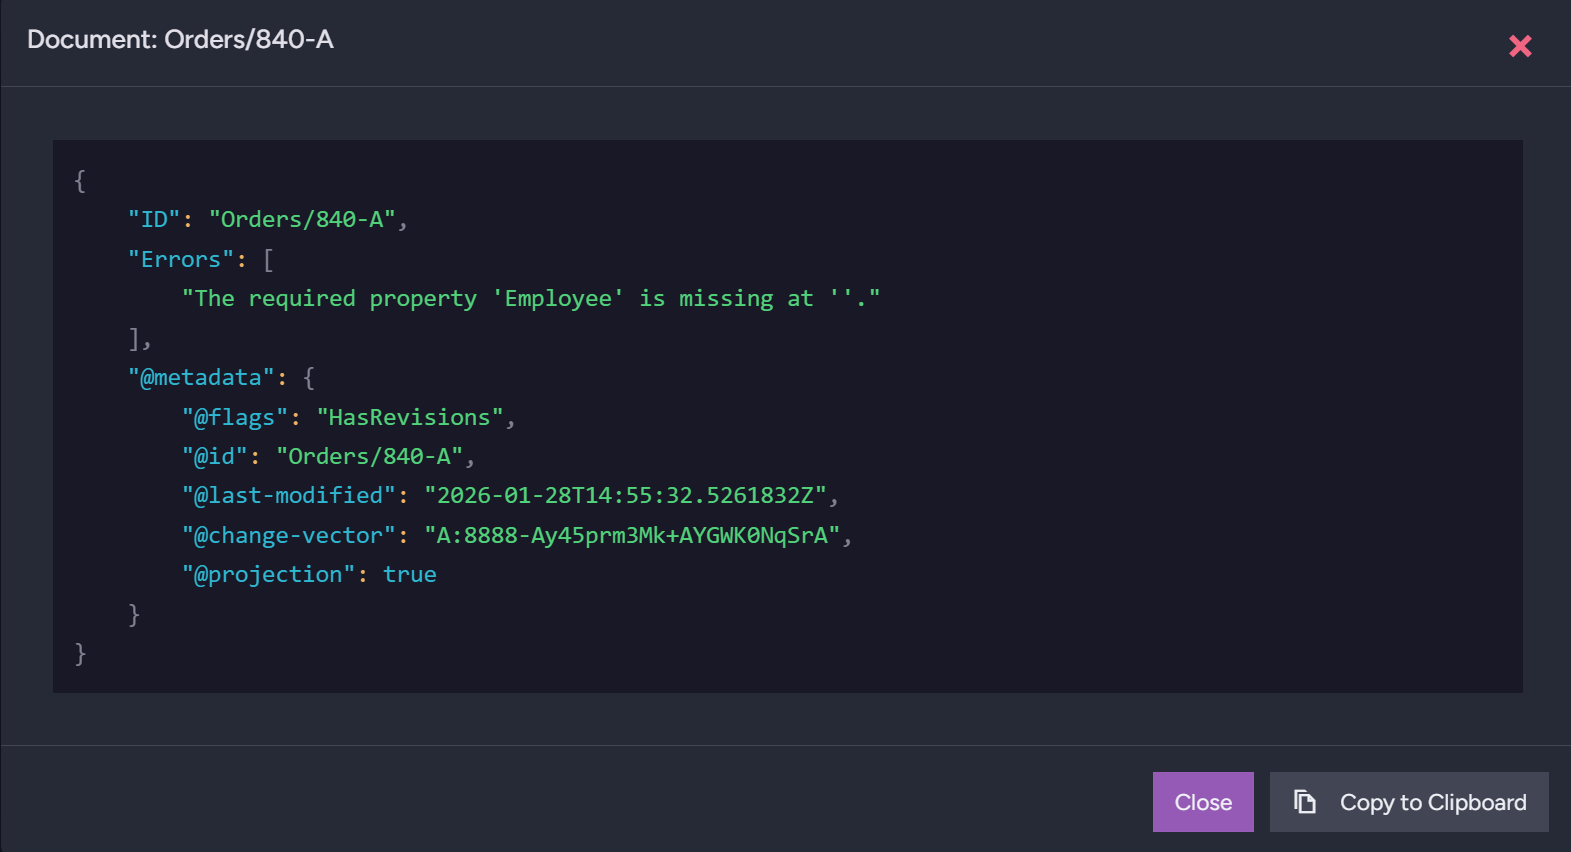
Task: Click the change vector value string
Action: 632,536
